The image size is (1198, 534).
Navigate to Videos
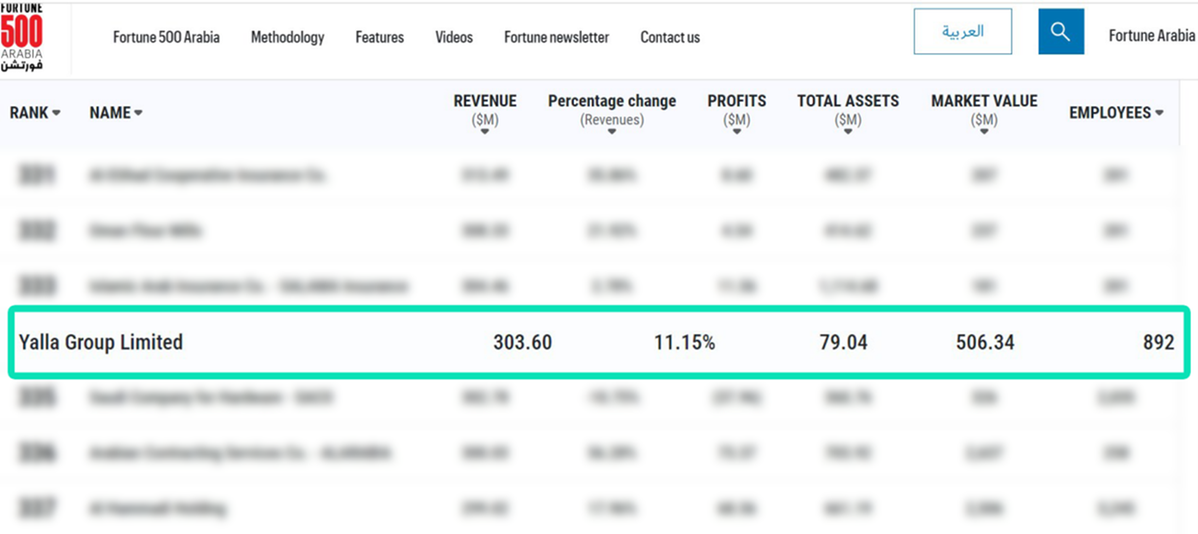click(454, 37)
